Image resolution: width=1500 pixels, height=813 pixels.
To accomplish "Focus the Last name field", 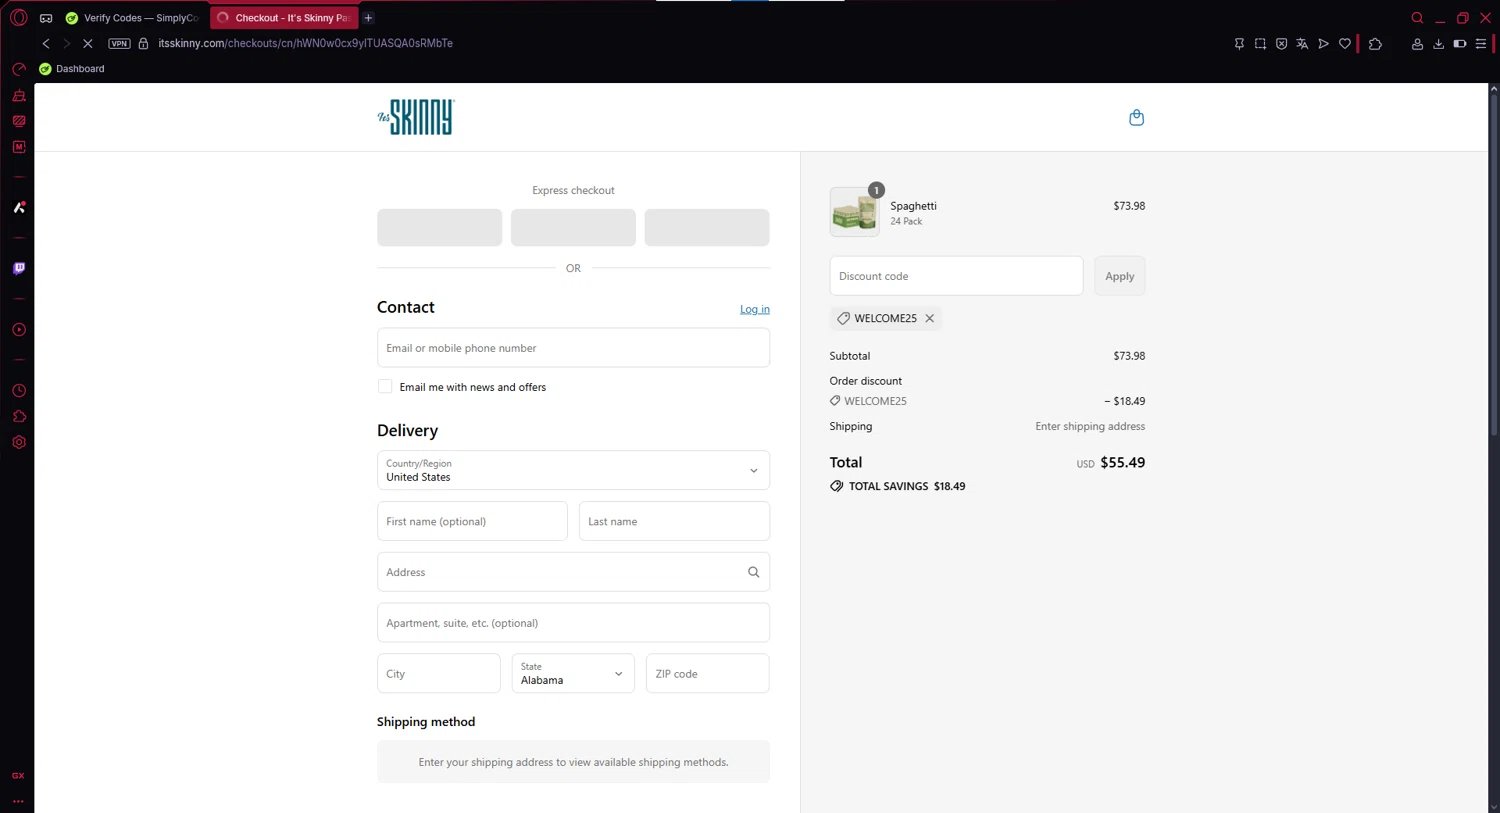I will (674, 521).
